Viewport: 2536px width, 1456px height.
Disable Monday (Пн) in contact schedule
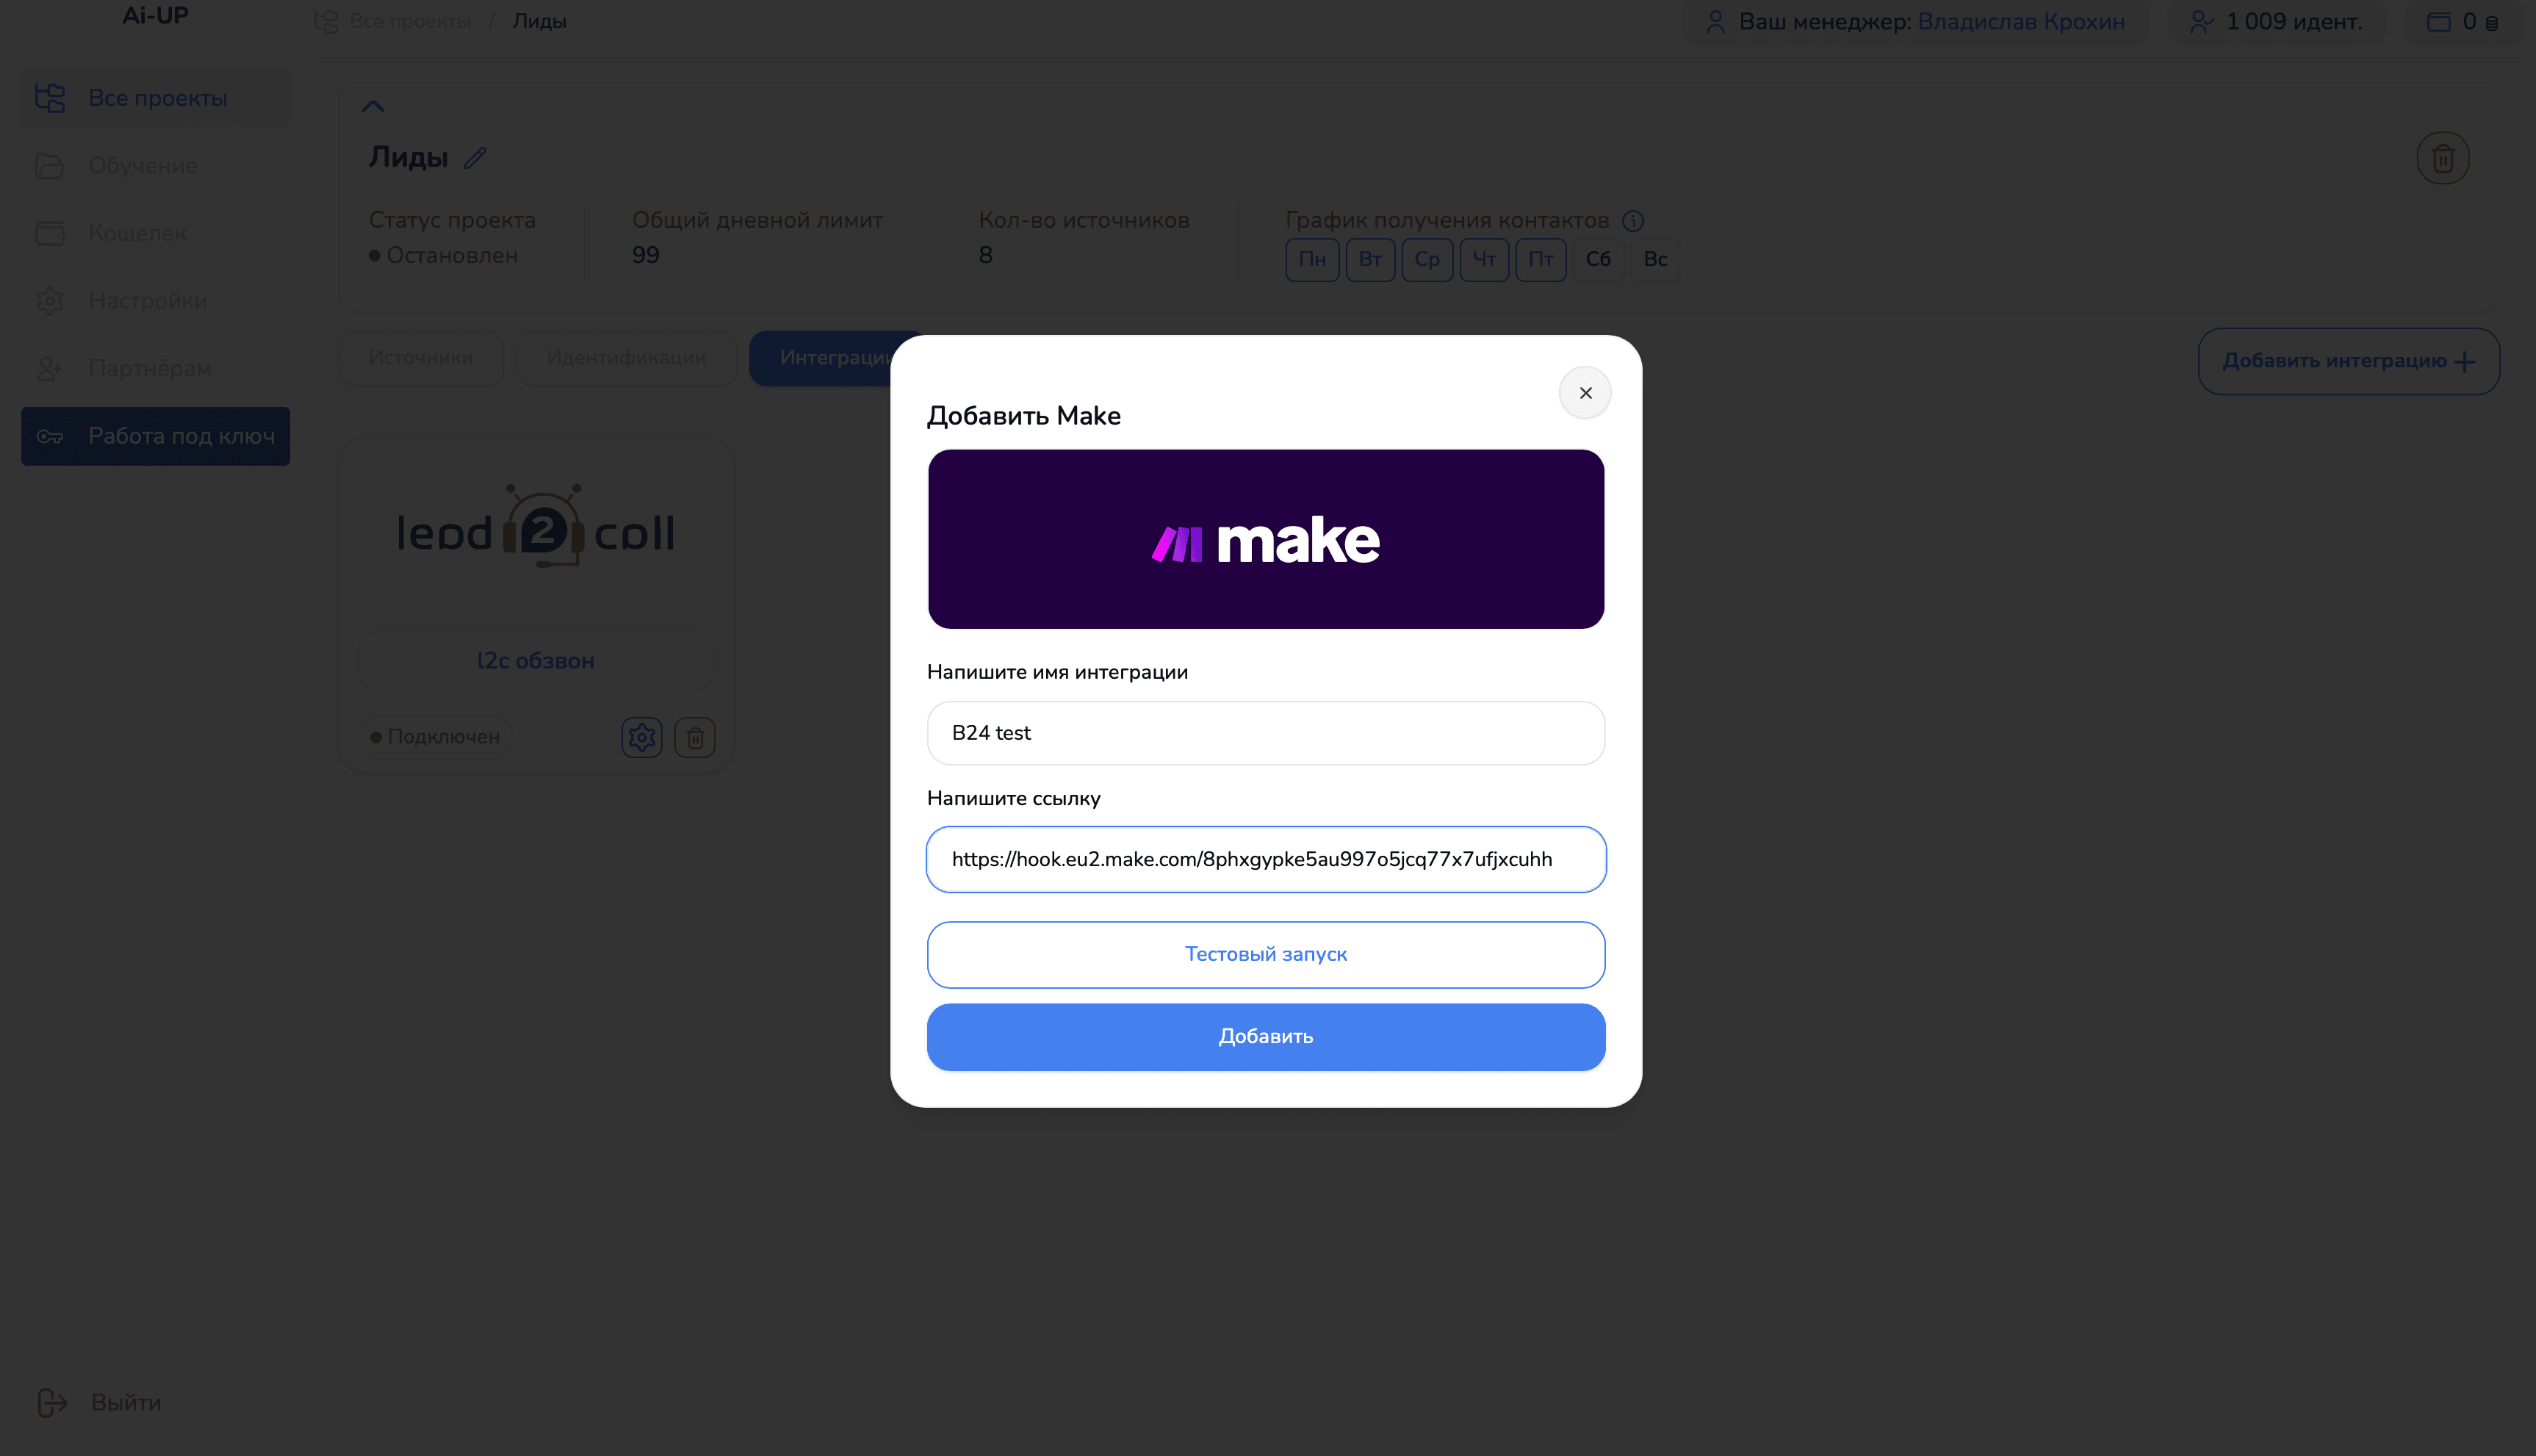click(x=1312, y=260)
